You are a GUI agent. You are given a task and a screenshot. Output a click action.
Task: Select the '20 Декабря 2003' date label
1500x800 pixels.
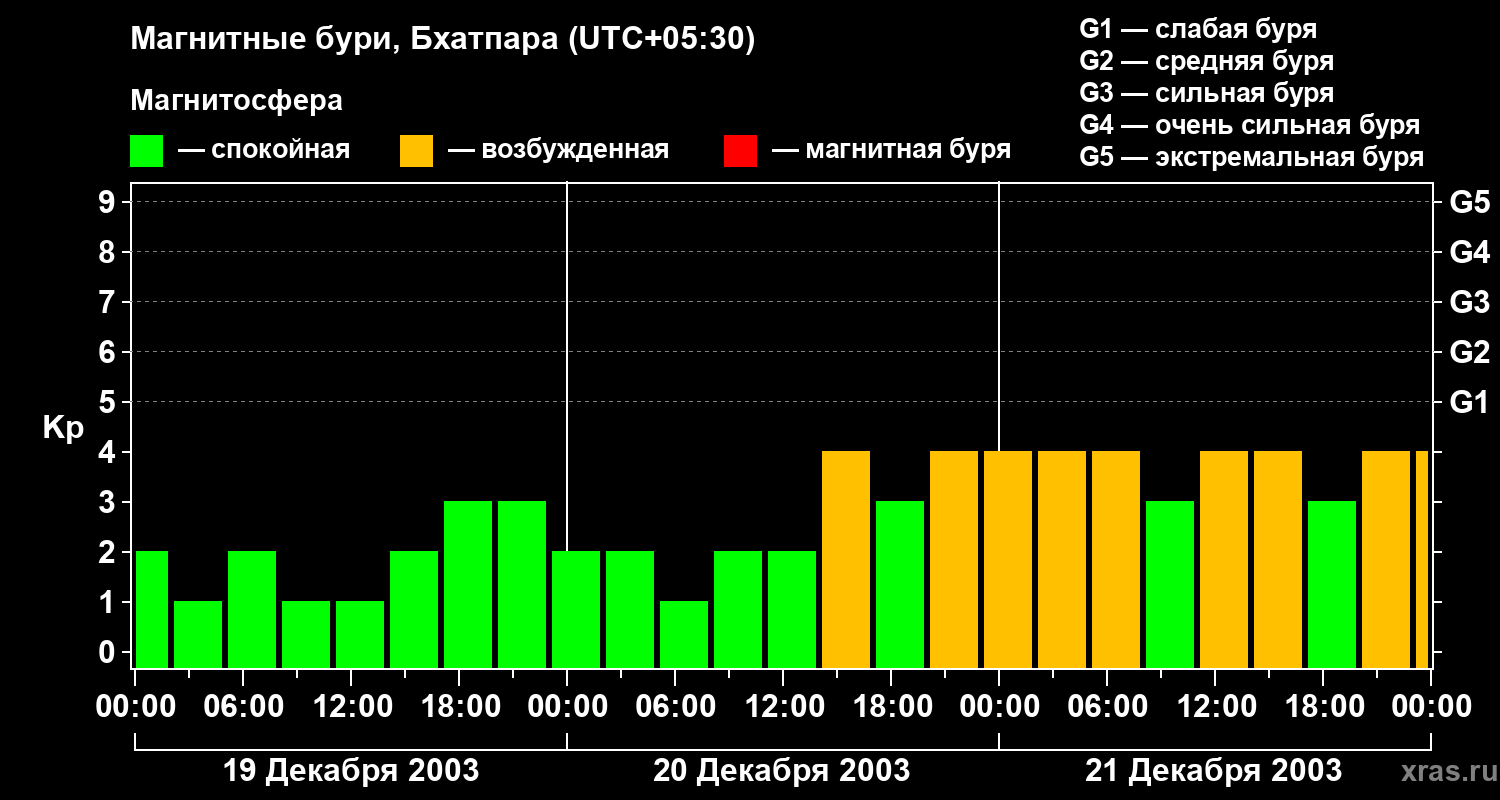click(782, 771)
